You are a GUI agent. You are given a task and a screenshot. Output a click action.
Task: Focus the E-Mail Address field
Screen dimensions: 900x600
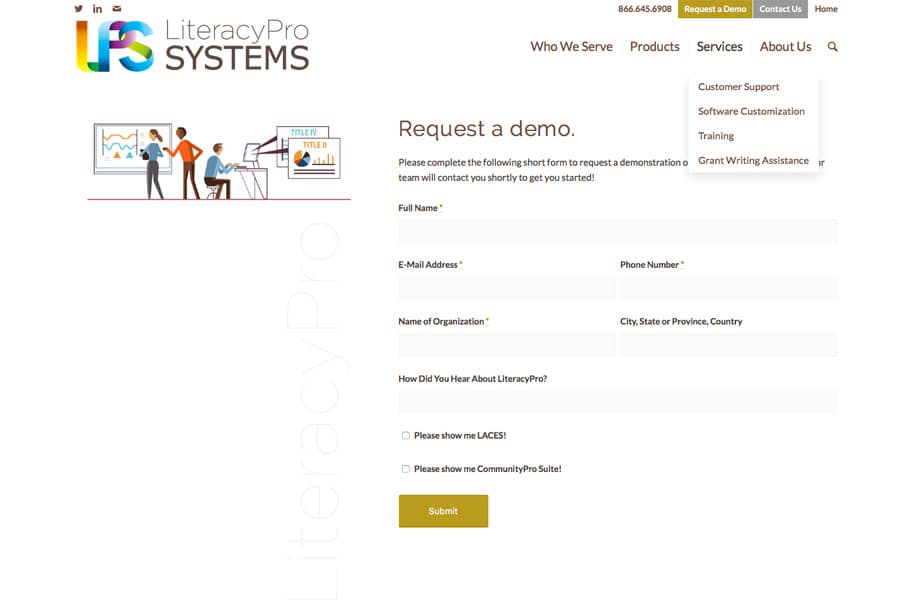(x=507, y=288)
